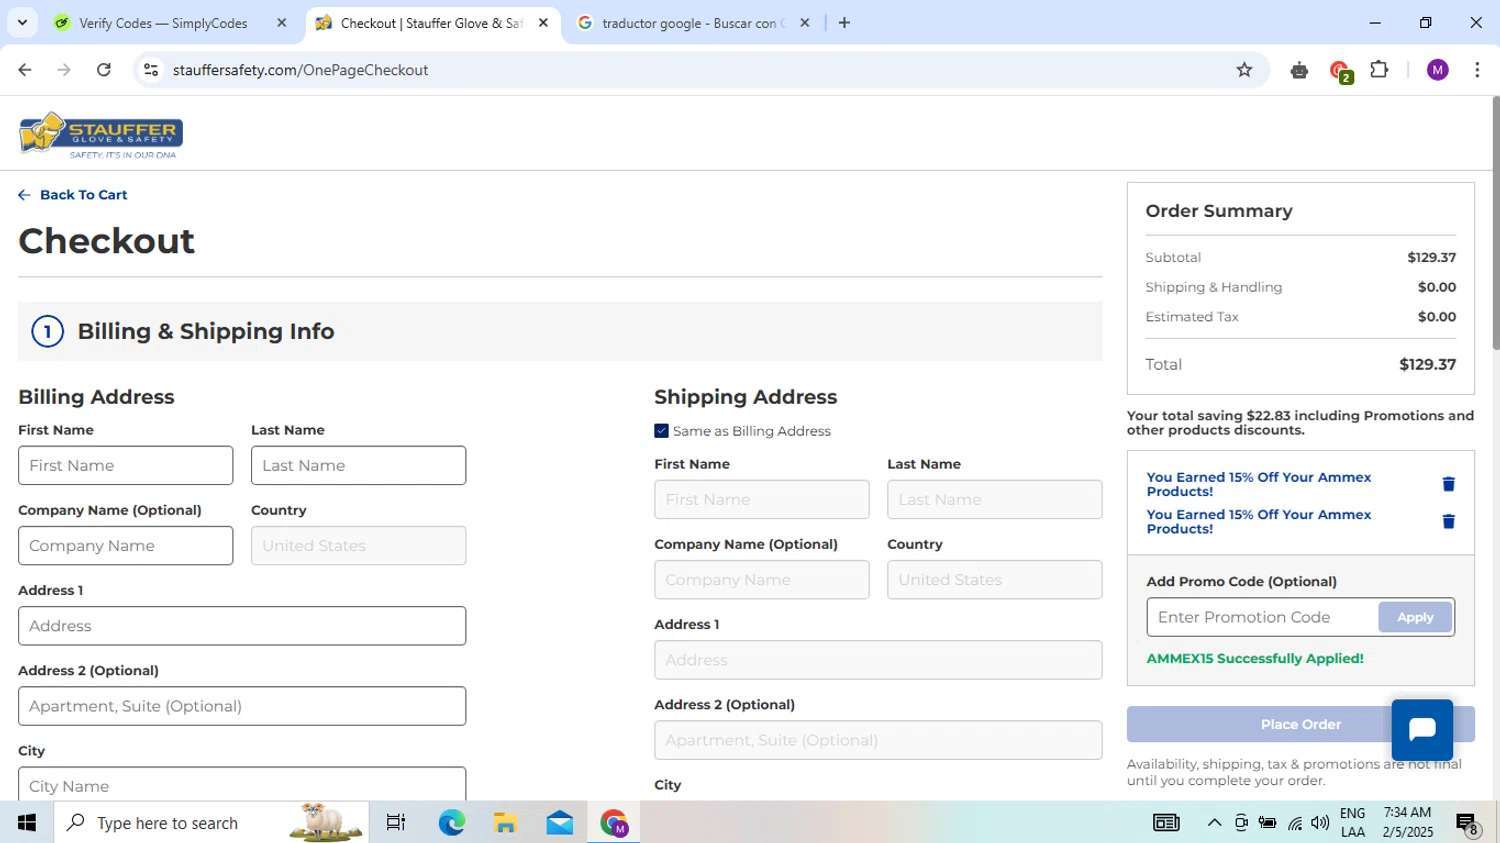This screenshot has height=843, width=1500.
Task: Open the network status icon in tray
Action: [1295, 823]
